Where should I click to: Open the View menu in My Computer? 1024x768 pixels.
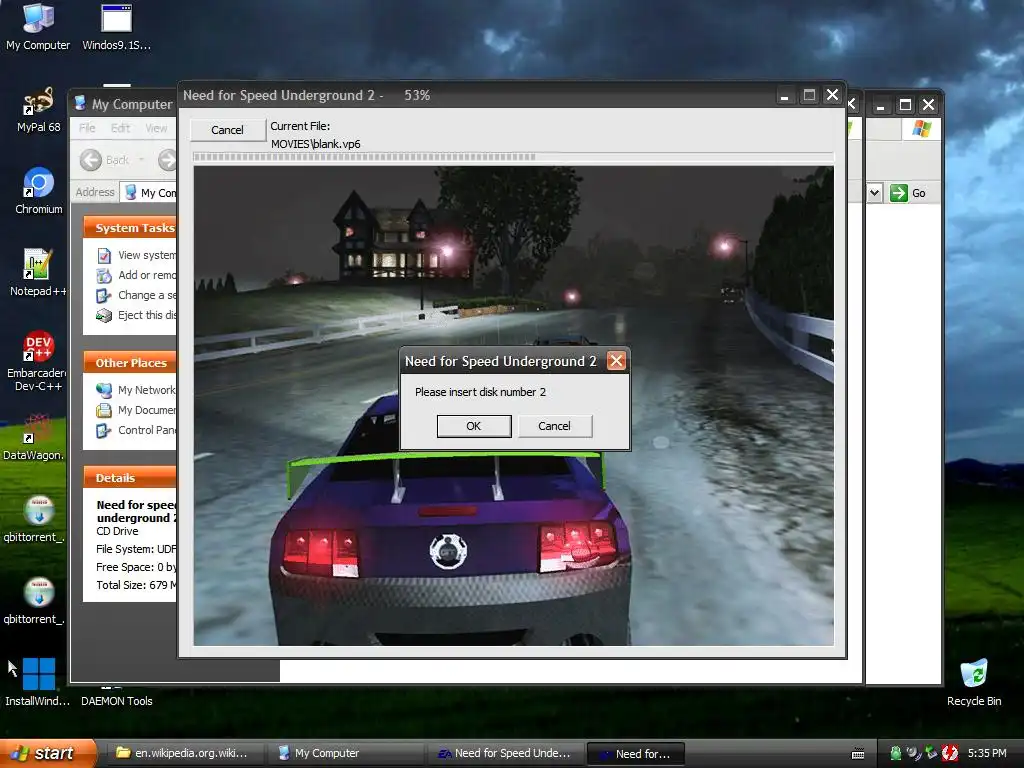tap(156, 128)
